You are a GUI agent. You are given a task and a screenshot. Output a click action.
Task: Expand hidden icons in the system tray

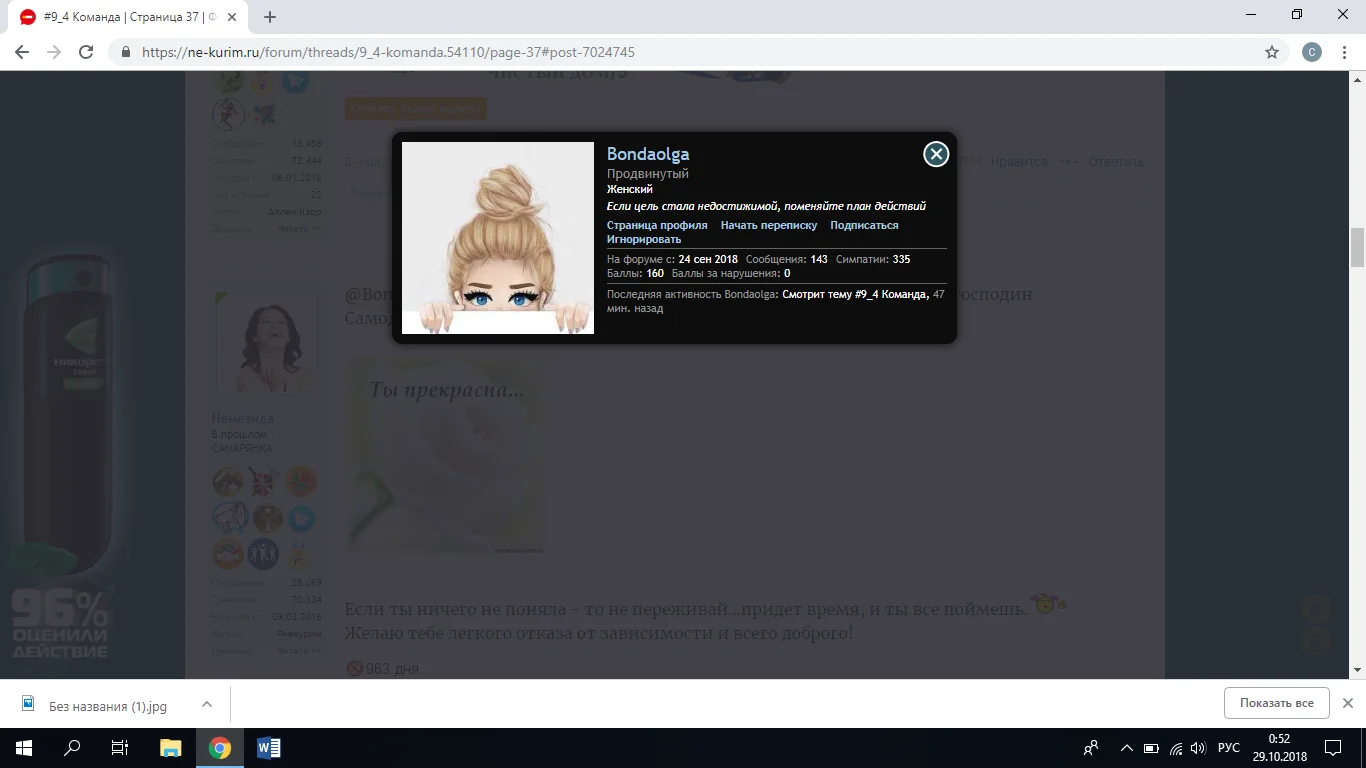point(1125,747)
